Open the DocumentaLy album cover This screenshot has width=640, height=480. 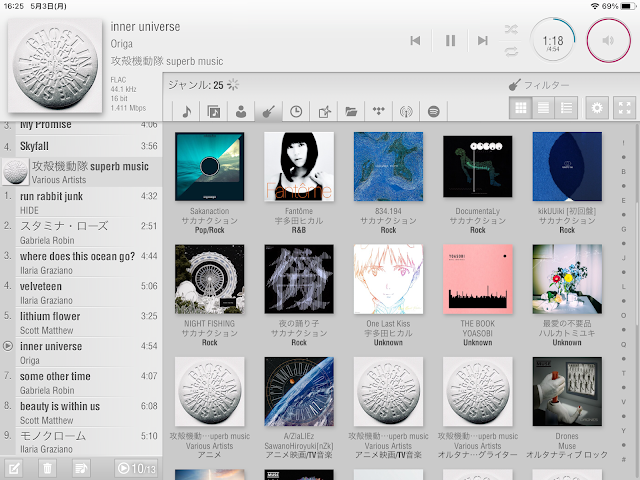tap(478, 167)
